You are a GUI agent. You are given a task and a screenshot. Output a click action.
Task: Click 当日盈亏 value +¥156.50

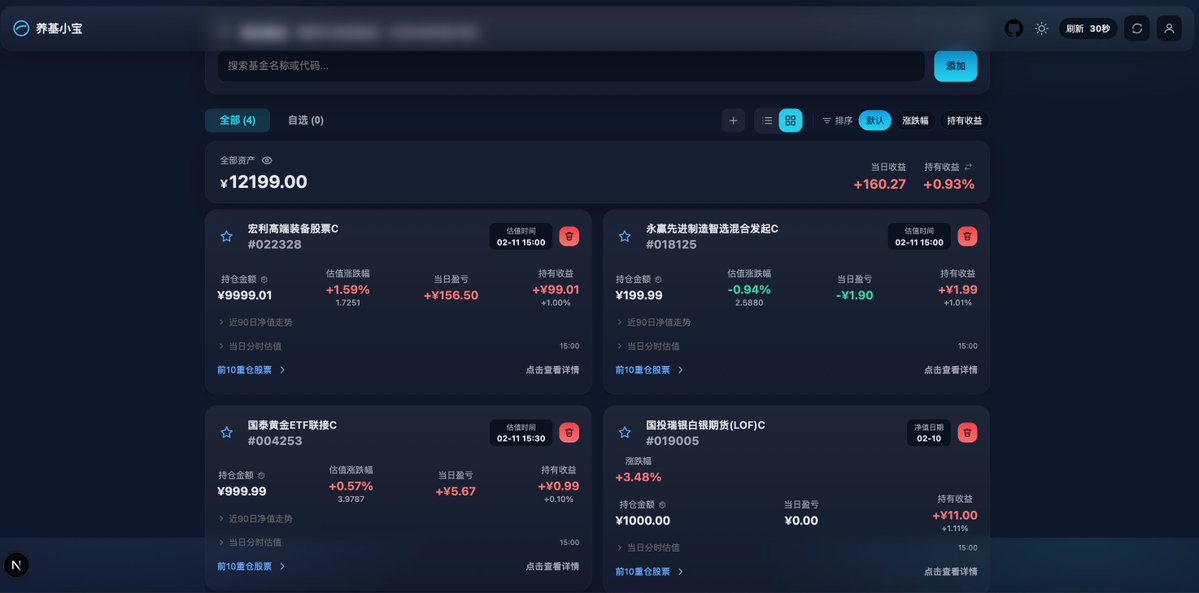[451, 295]
